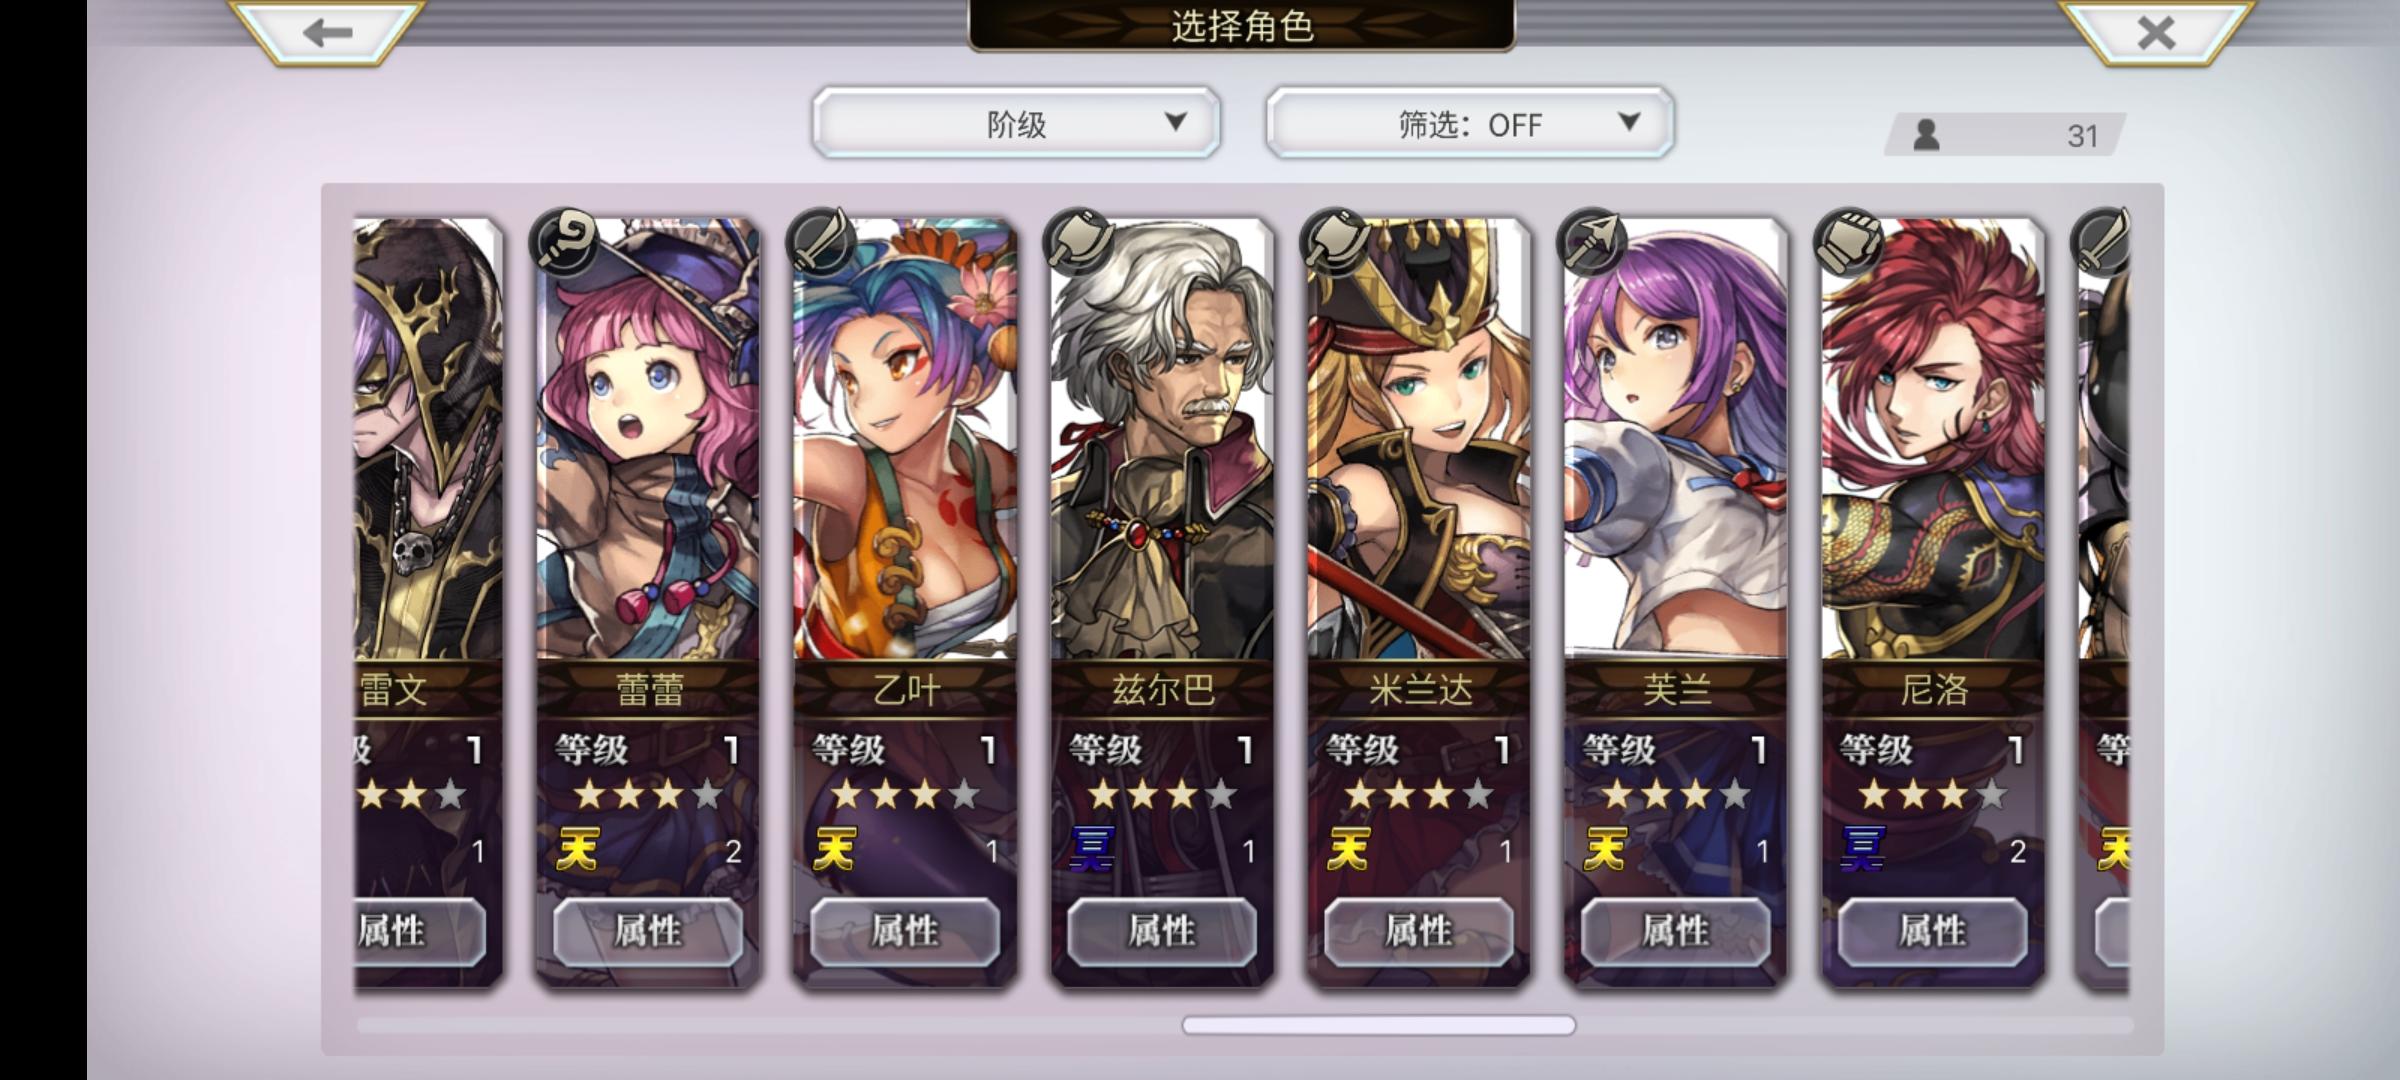
Task: Select the 芙兰 character portrait
Action: click(1676, 440)
